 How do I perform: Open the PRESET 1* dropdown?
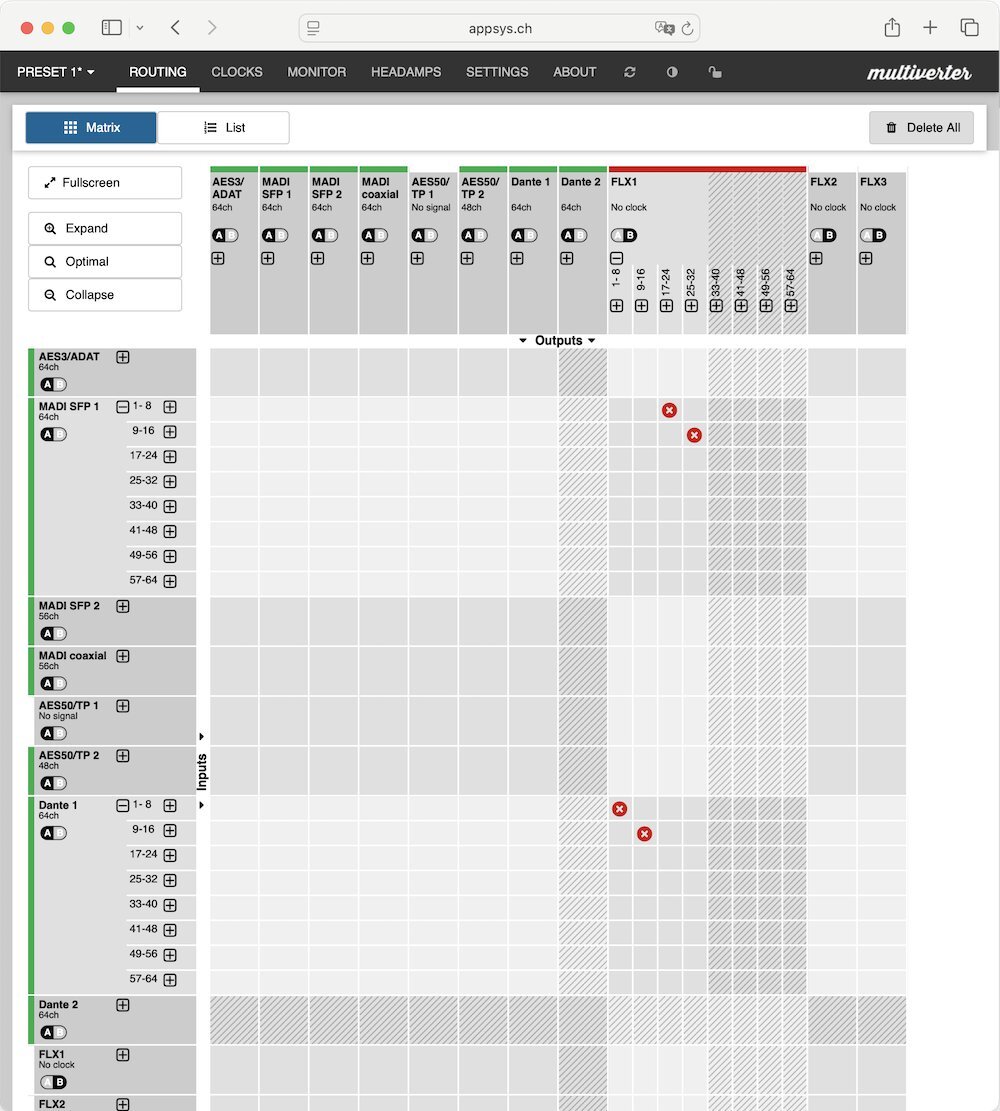[56, 72]
